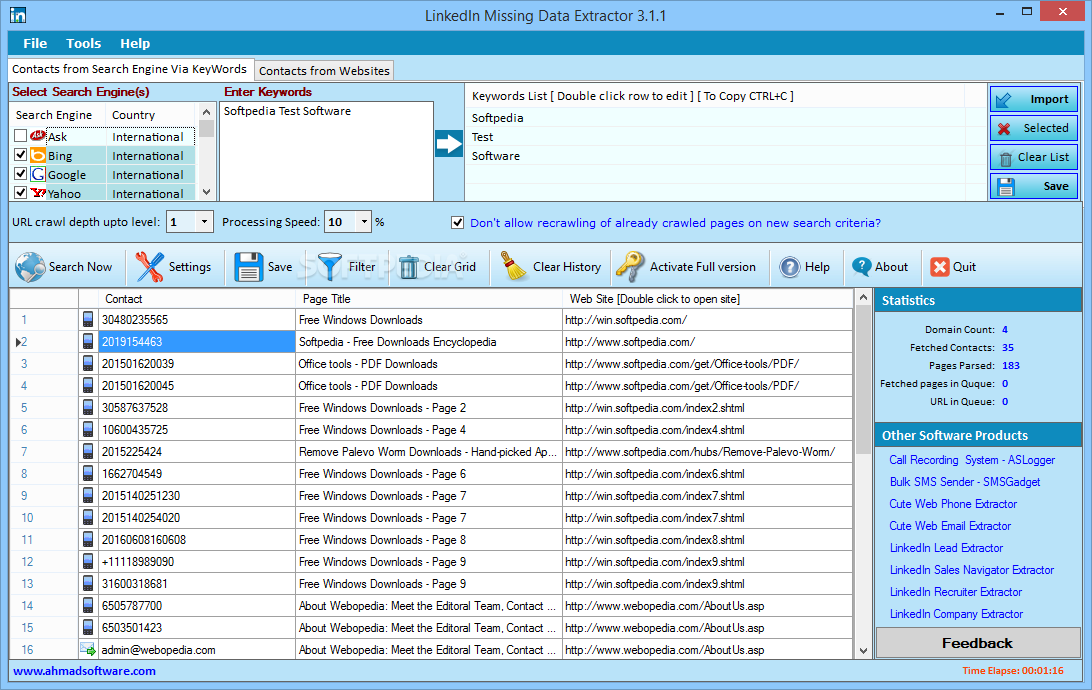Click the Bing search engine logo
This screenshot has width=1092, height=690.
click(x=38, y=155)
